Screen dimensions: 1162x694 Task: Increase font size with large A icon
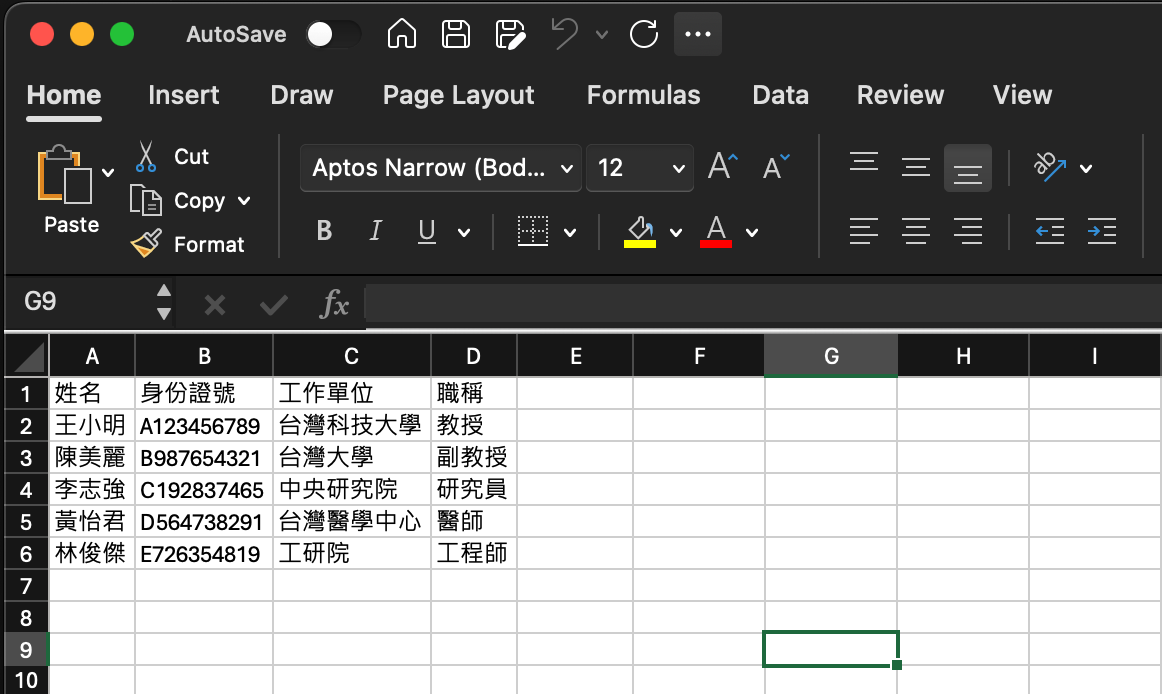point(722,167)
